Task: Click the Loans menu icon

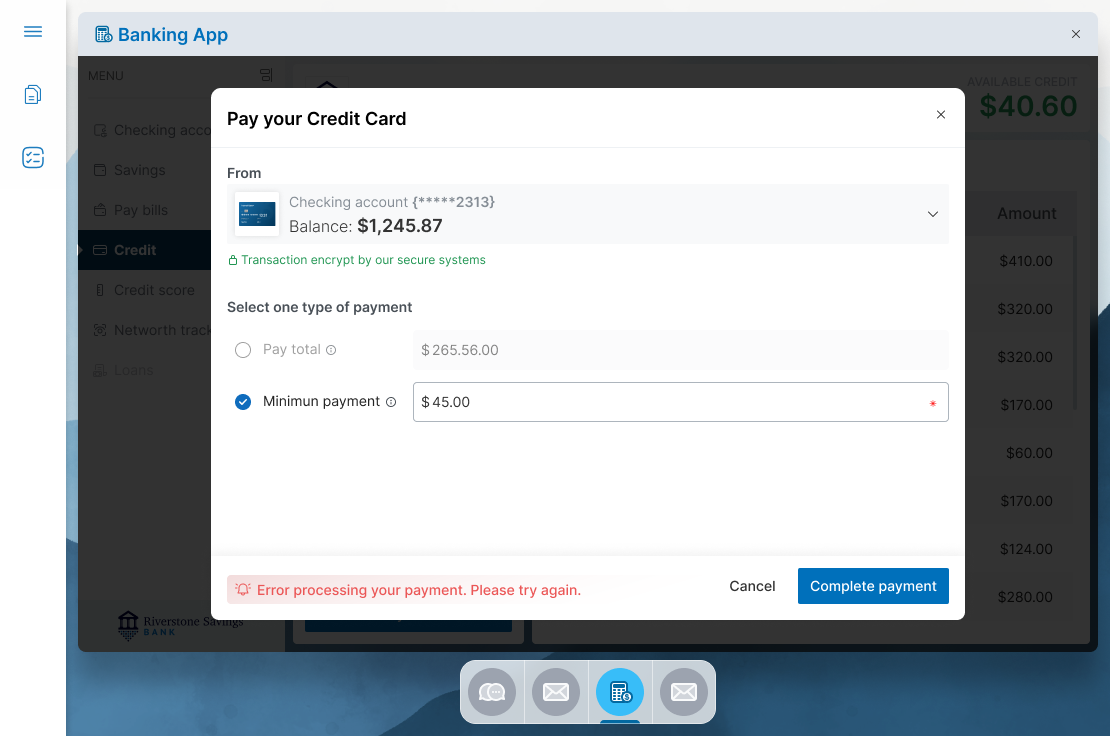Action: point(100,370)
